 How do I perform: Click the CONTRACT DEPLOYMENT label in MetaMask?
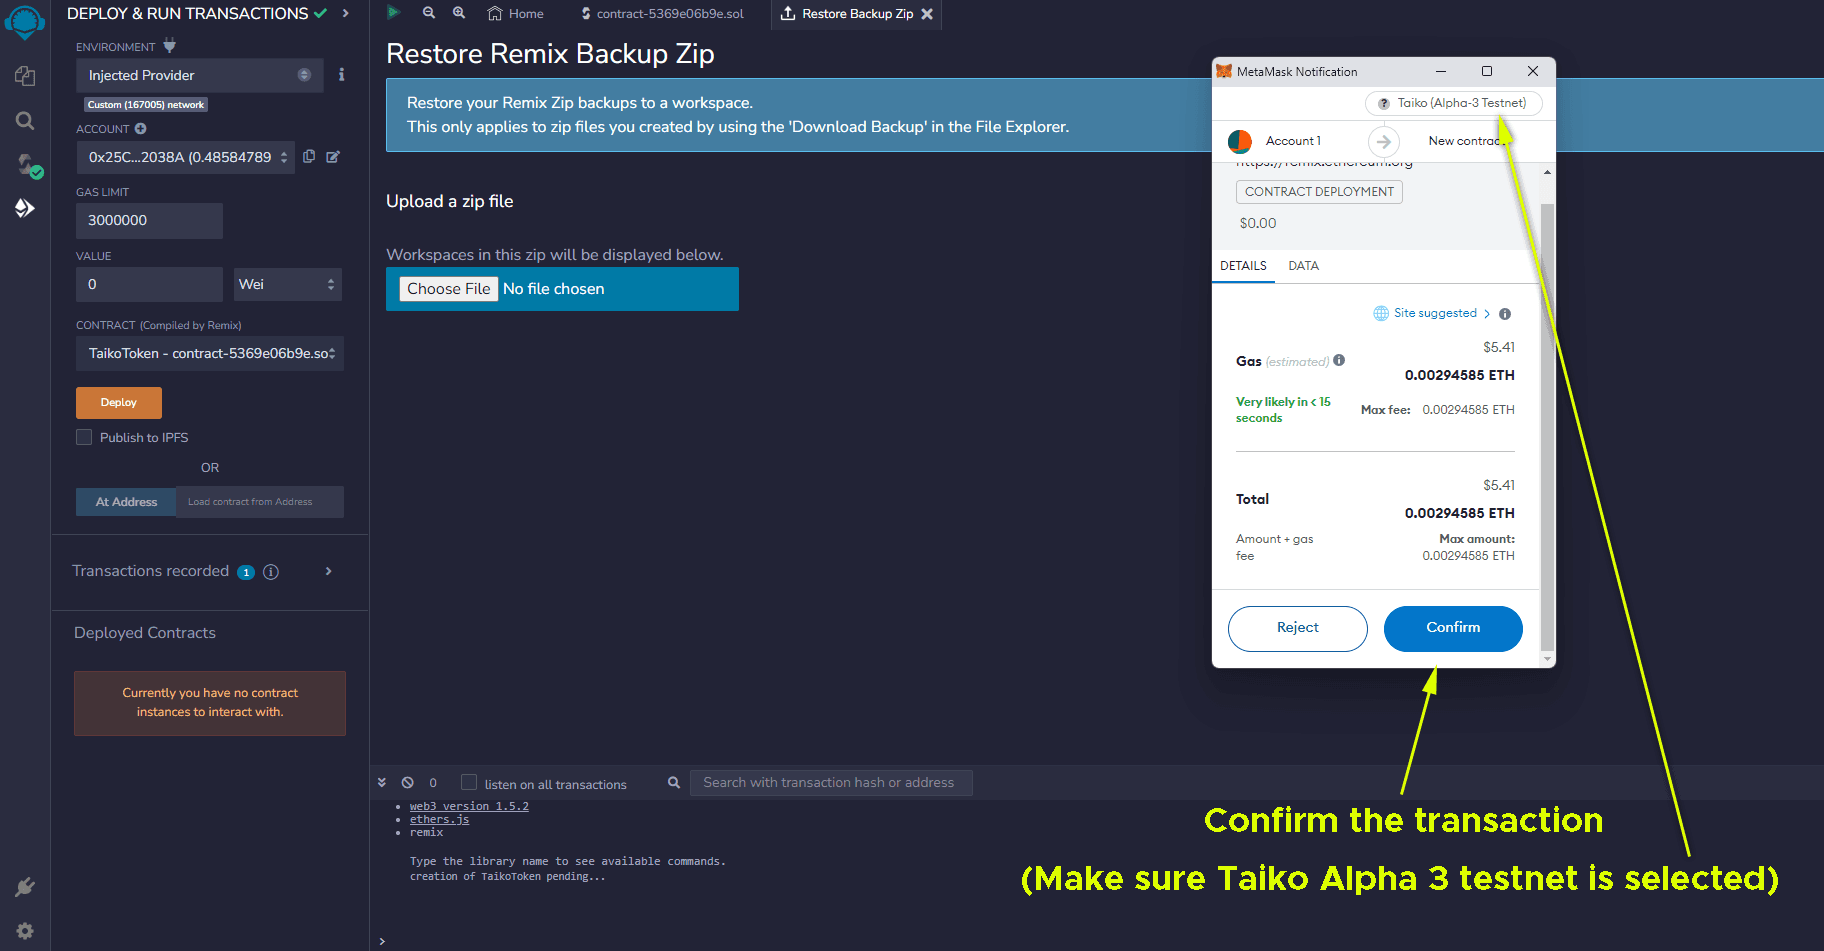click(x=1319, y=192)
